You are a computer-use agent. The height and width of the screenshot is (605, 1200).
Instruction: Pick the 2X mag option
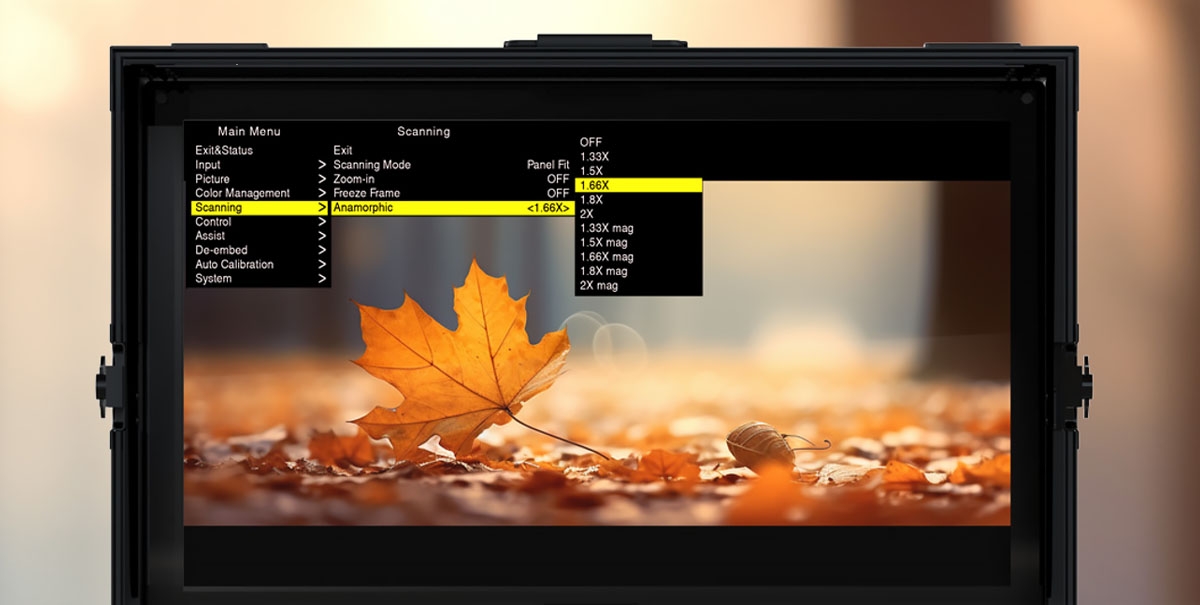click(x=599, y=285)
